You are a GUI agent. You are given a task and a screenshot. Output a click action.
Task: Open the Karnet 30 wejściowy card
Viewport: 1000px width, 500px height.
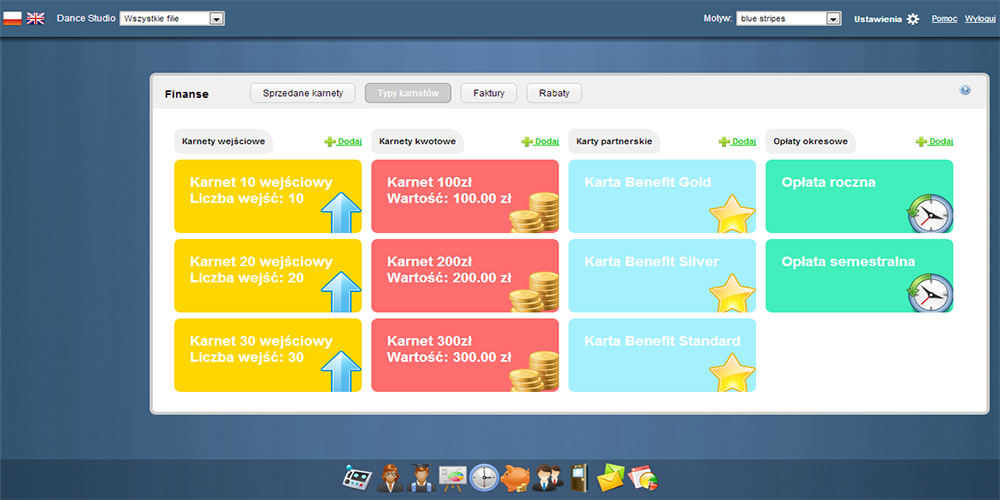(268, 355)
